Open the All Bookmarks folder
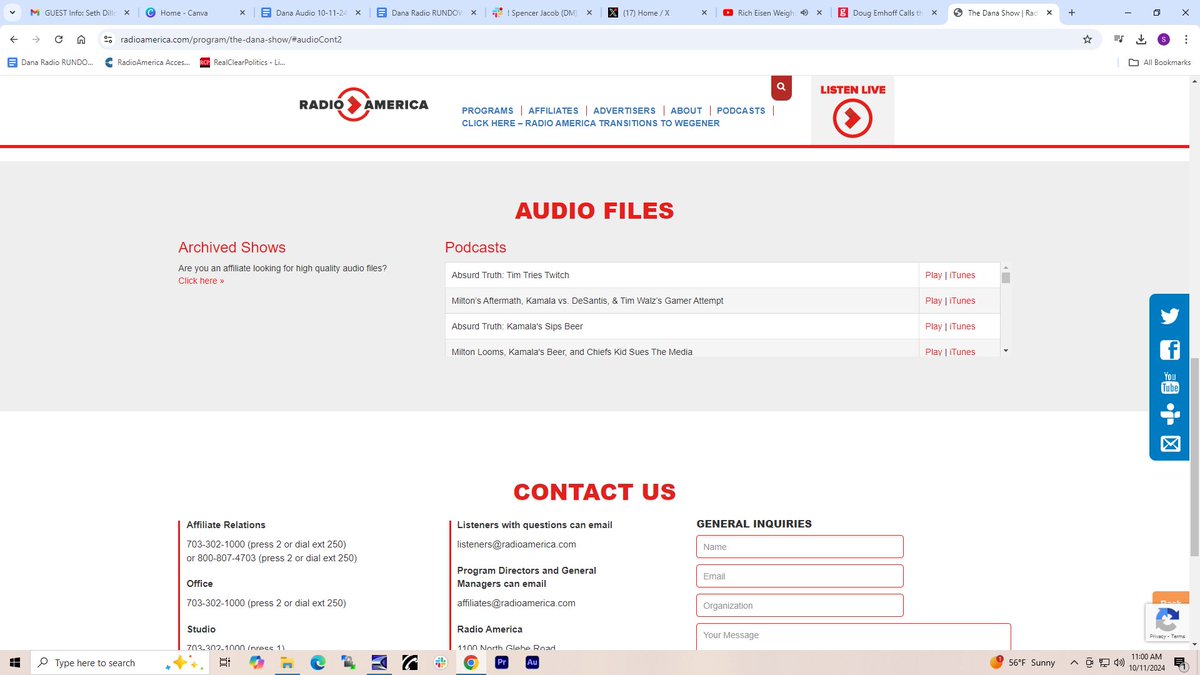 (x=1160, y=62)
